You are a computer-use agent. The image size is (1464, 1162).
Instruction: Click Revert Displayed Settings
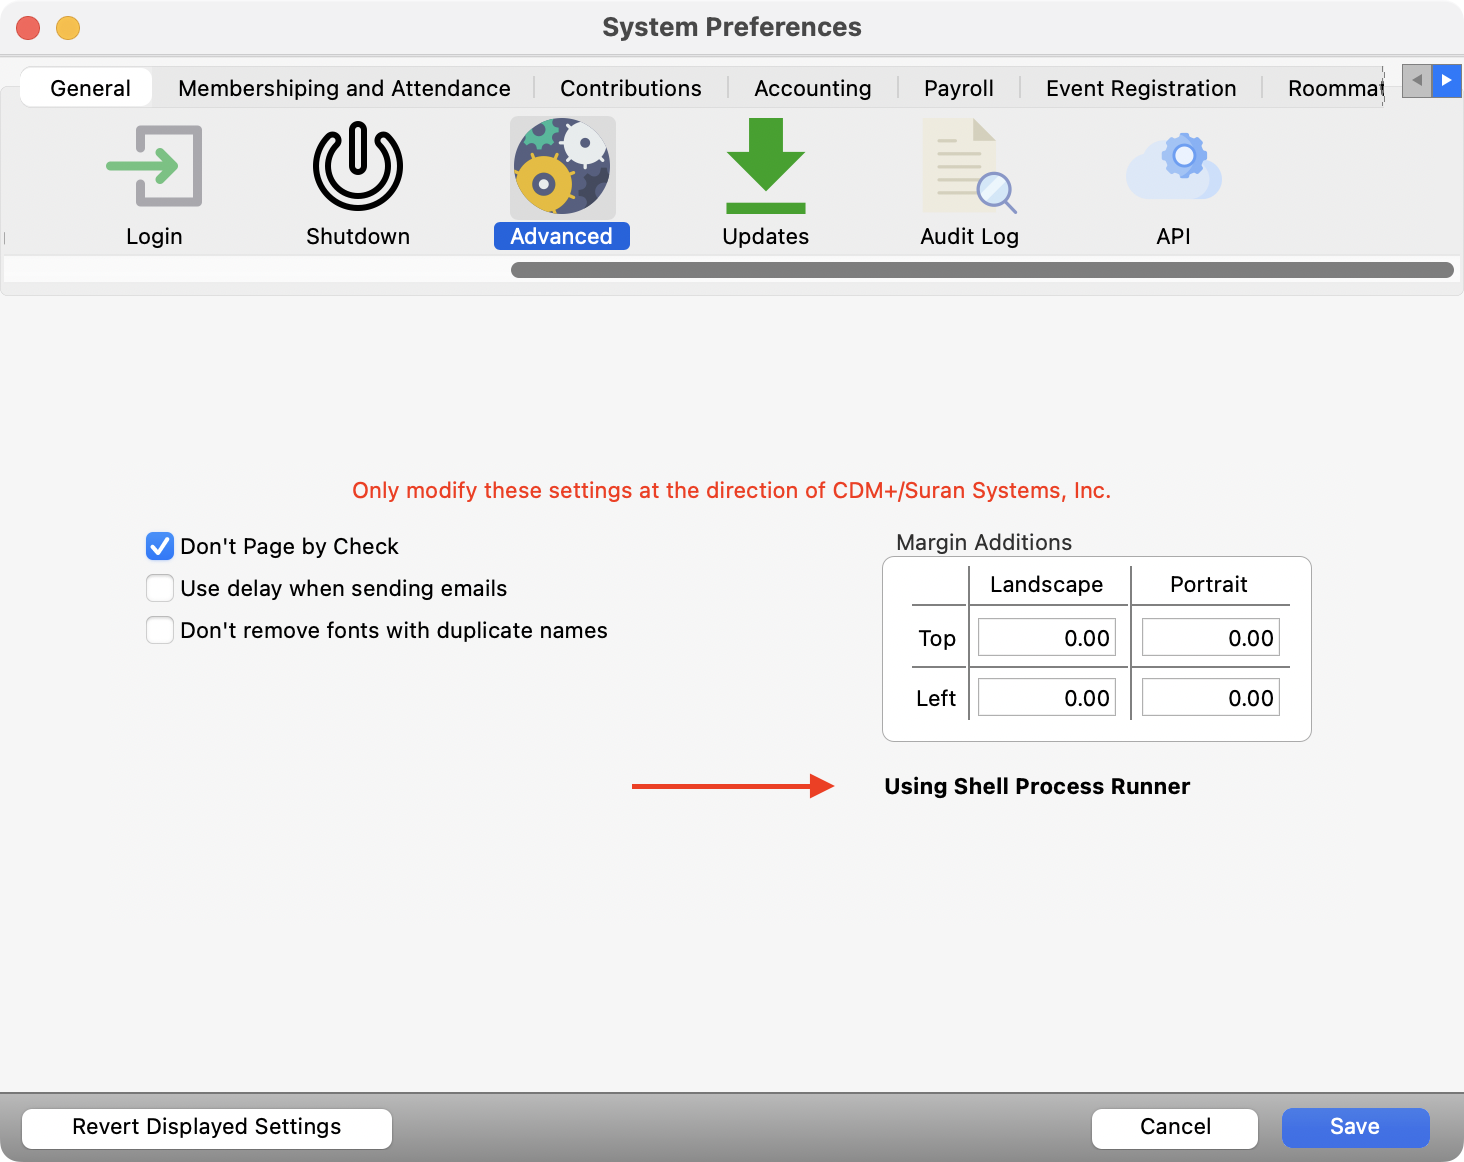[x=206, y=1127]
